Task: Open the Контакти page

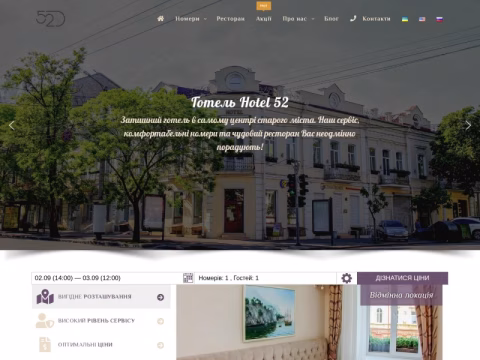Action: [376, 19]
